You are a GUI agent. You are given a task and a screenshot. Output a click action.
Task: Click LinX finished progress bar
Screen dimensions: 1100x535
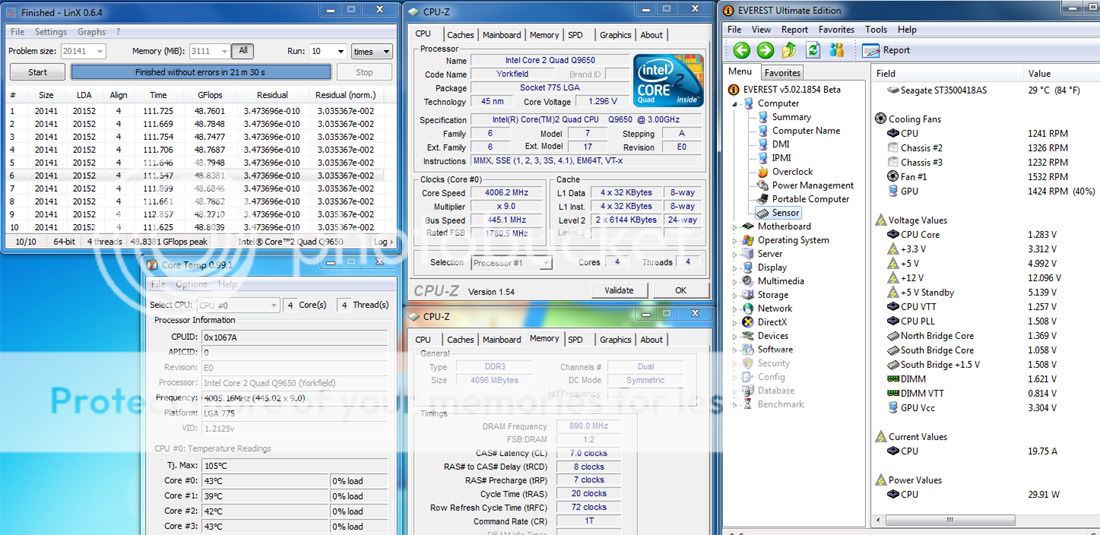(x=201, y=72)
